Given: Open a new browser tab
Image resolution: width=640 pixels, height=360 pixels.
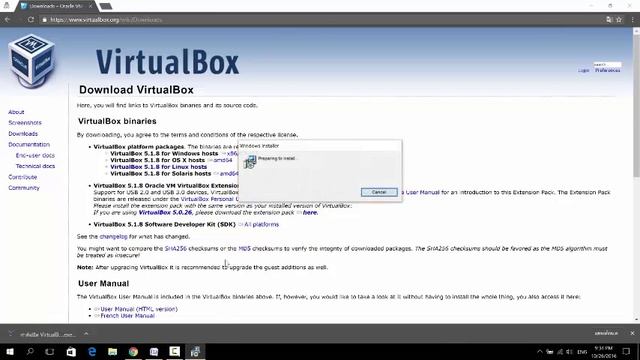Looking at the screenshot, I should 106,6.
